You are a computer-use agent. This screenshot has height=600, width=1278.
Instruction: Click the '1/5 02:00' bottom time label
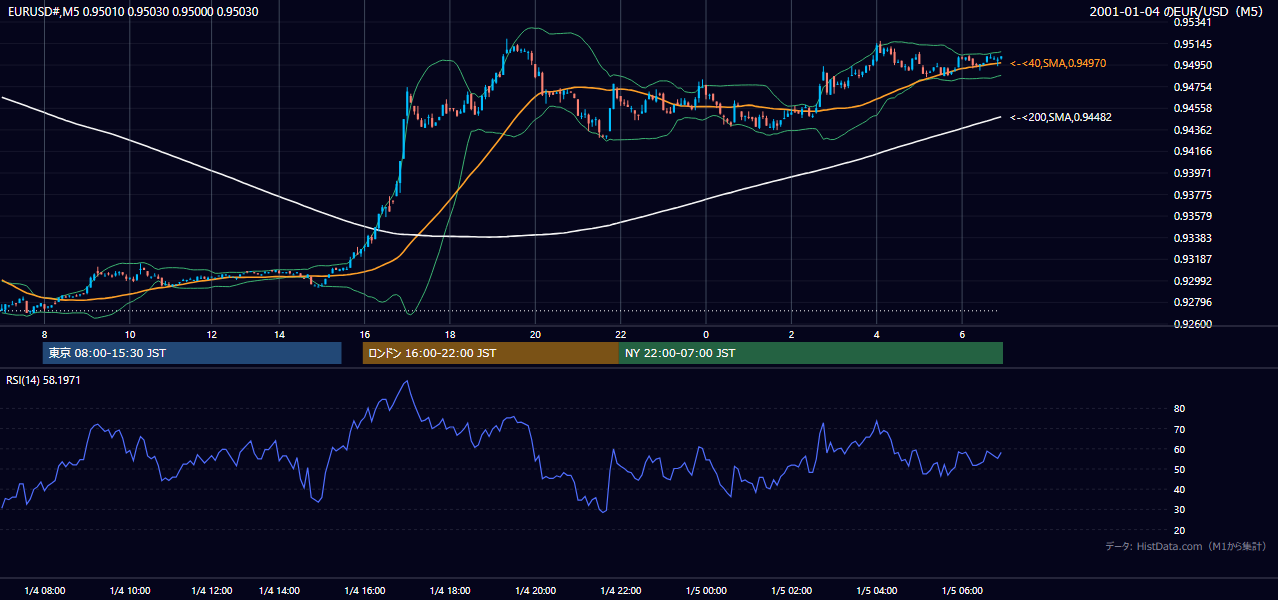pyautogui.click(x=791, y=590)
